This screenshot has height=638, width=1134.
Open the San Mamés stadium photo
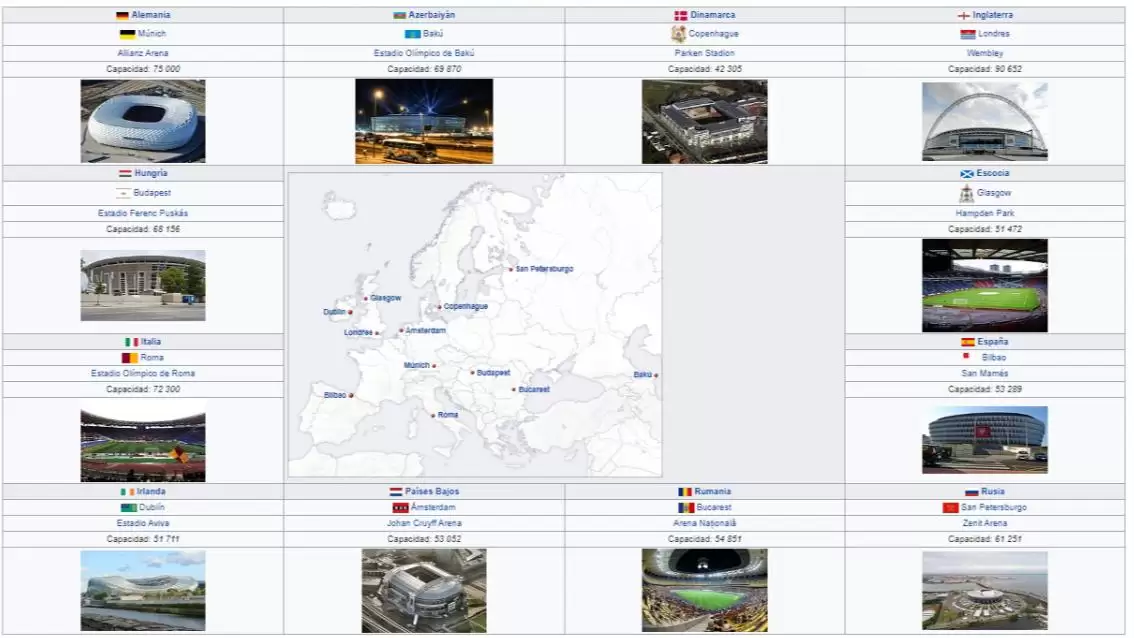984,440
